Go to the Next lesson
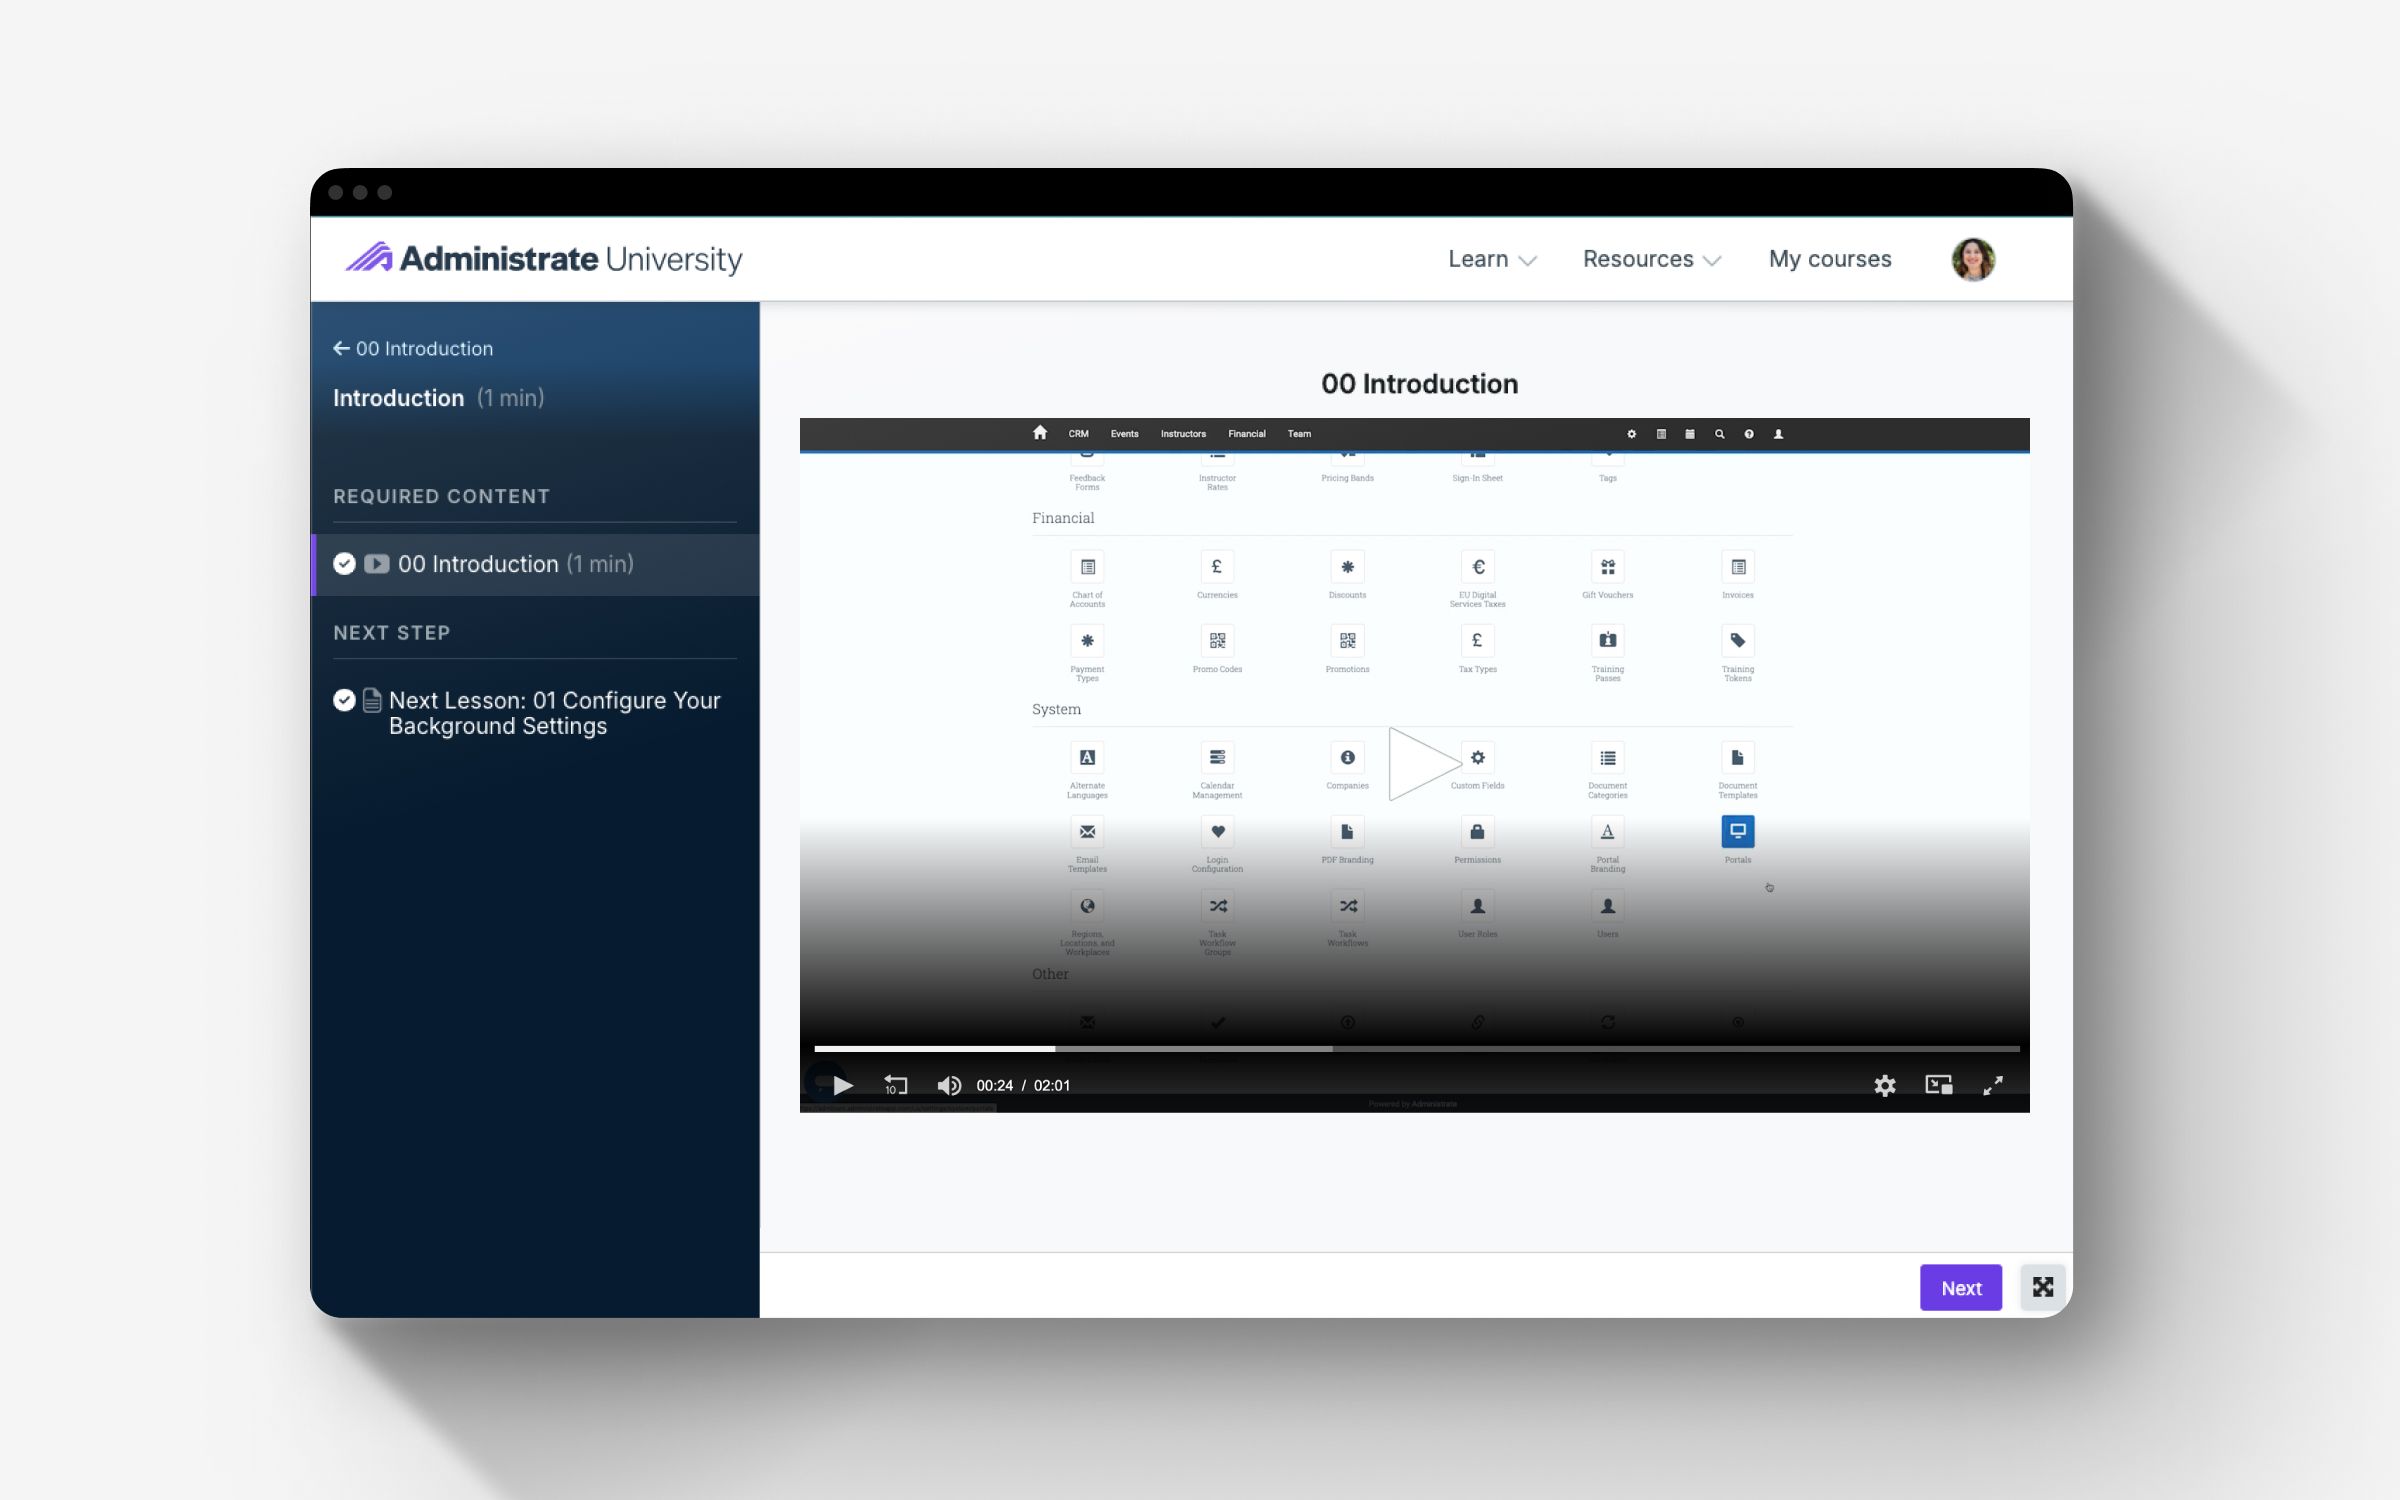 (x=1961, y=1288)
